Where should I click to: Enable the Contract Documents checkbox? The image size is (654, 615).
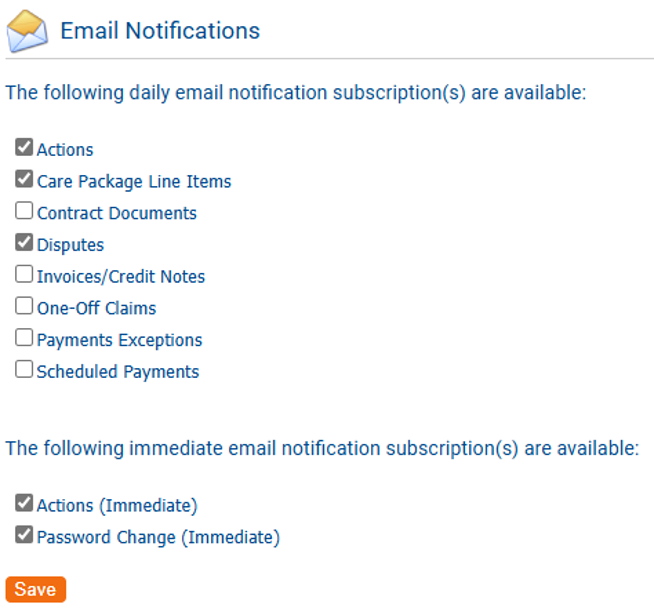click(x=24, y=212)
